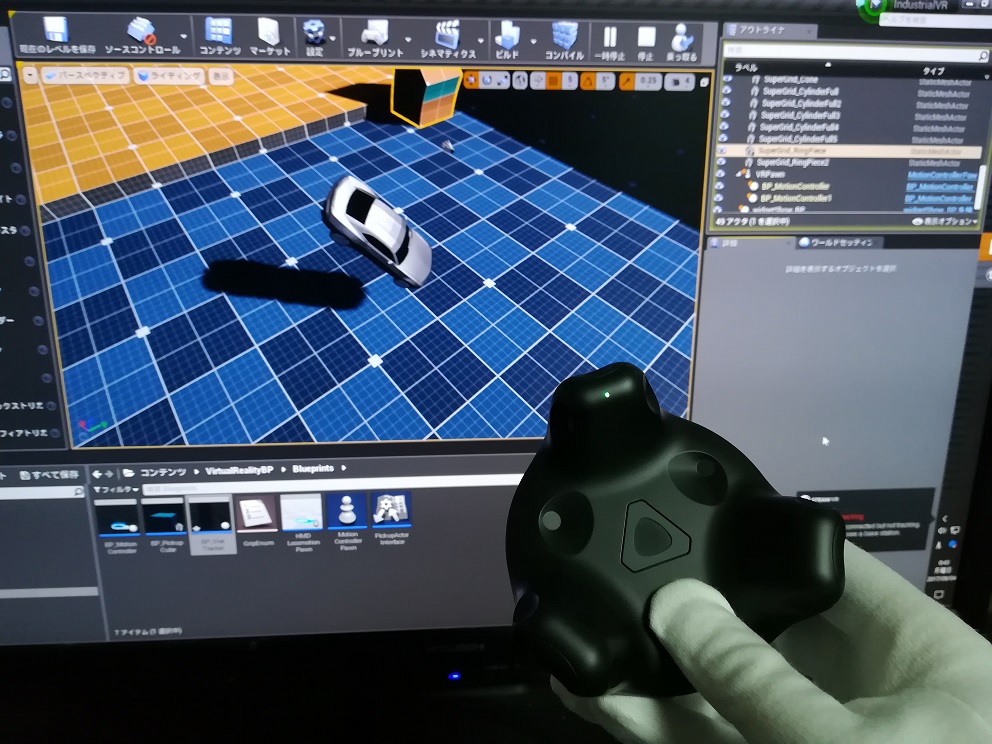Select the Blueprints folder in the breadcrumb path
The width and height of the screenshot is (992, 744).
(313, 469)
